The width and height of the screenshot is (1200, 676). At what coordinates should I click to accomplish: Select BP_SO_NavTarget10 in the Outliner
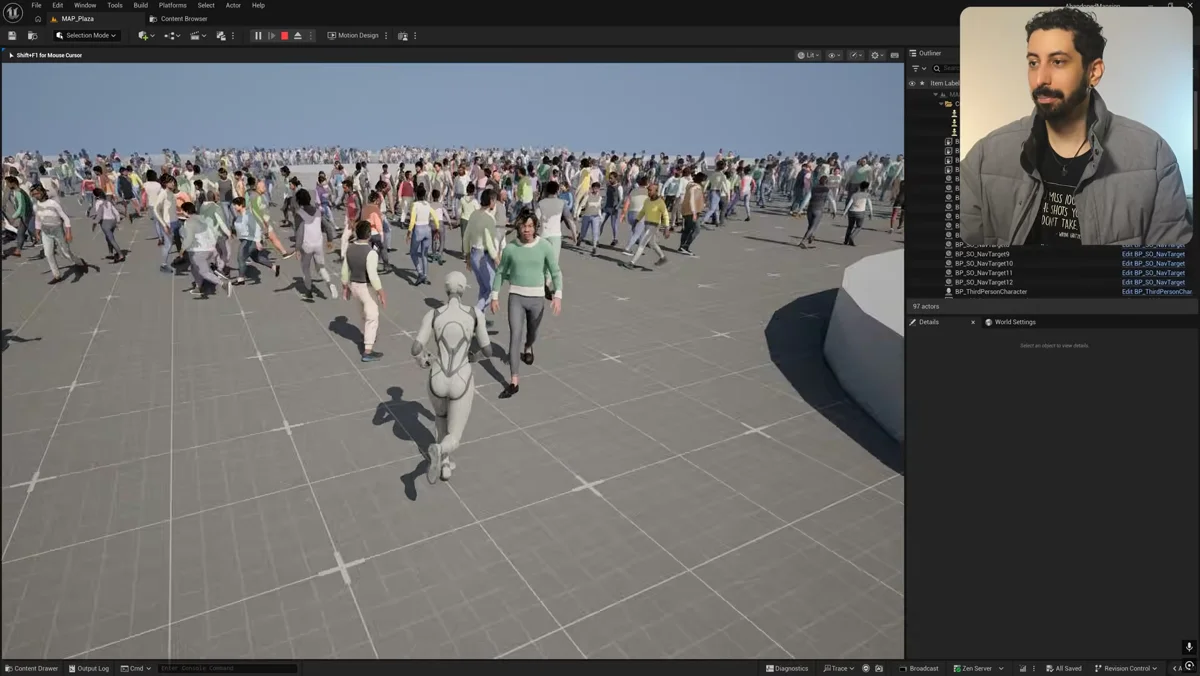pos(984,263)
